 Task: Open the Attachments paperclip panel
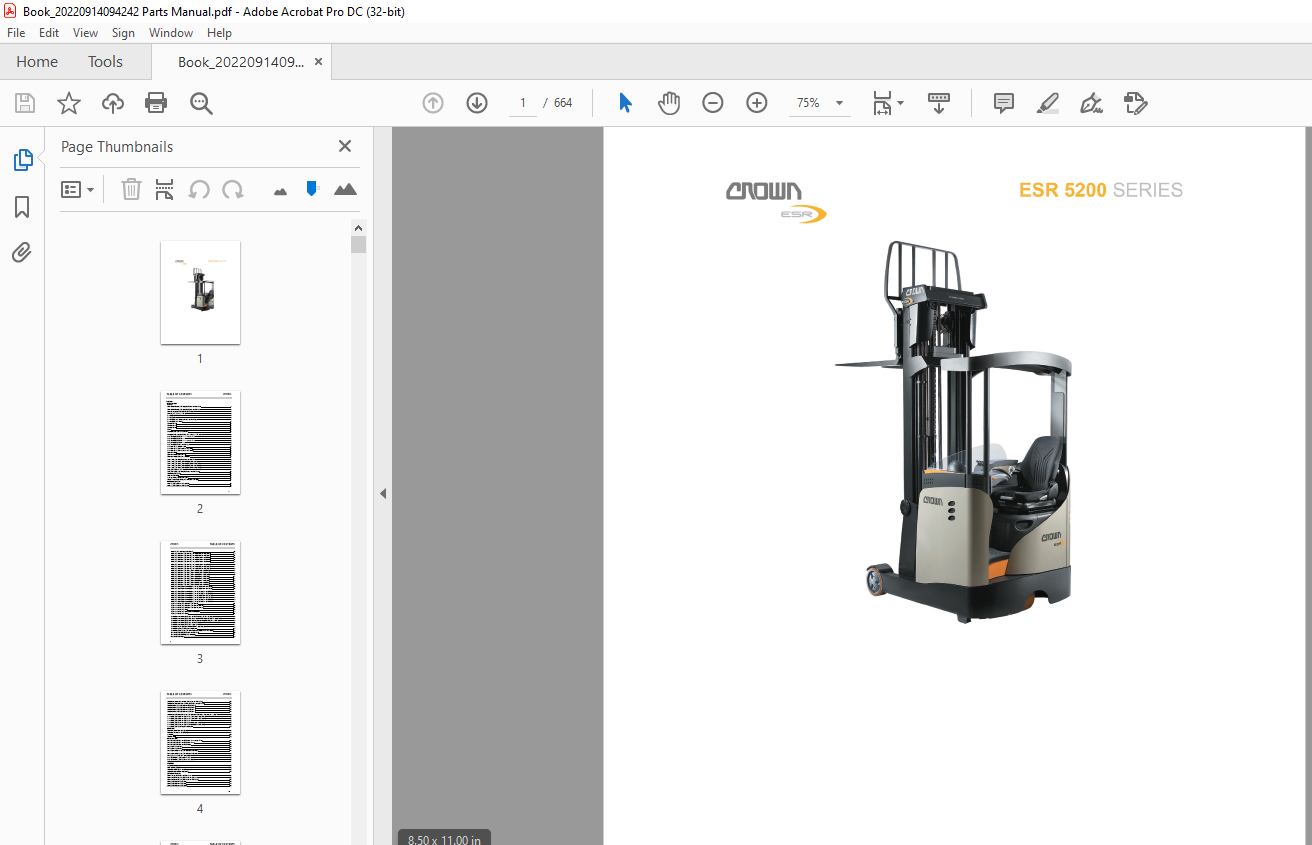tap(22, 253)
